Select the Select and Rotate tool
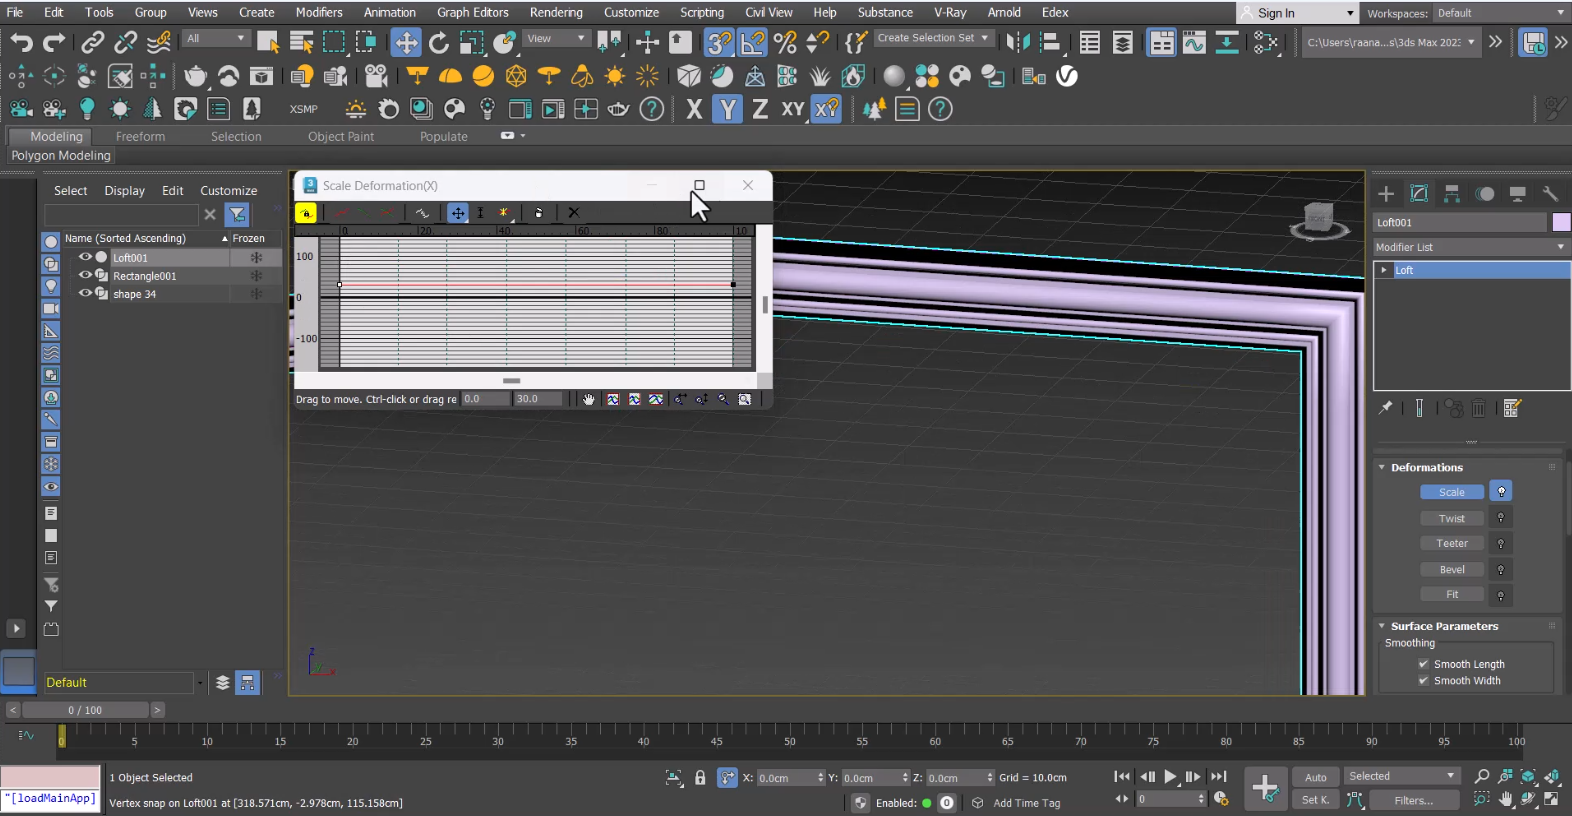 click(x=438, y=42)
